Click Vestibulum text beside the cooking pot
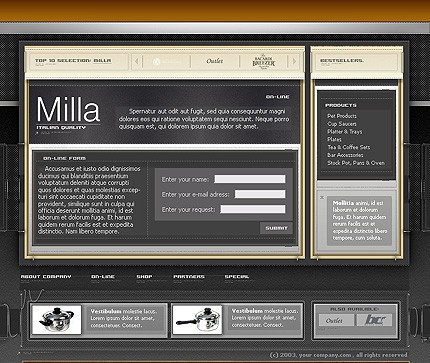 point(123,318)
